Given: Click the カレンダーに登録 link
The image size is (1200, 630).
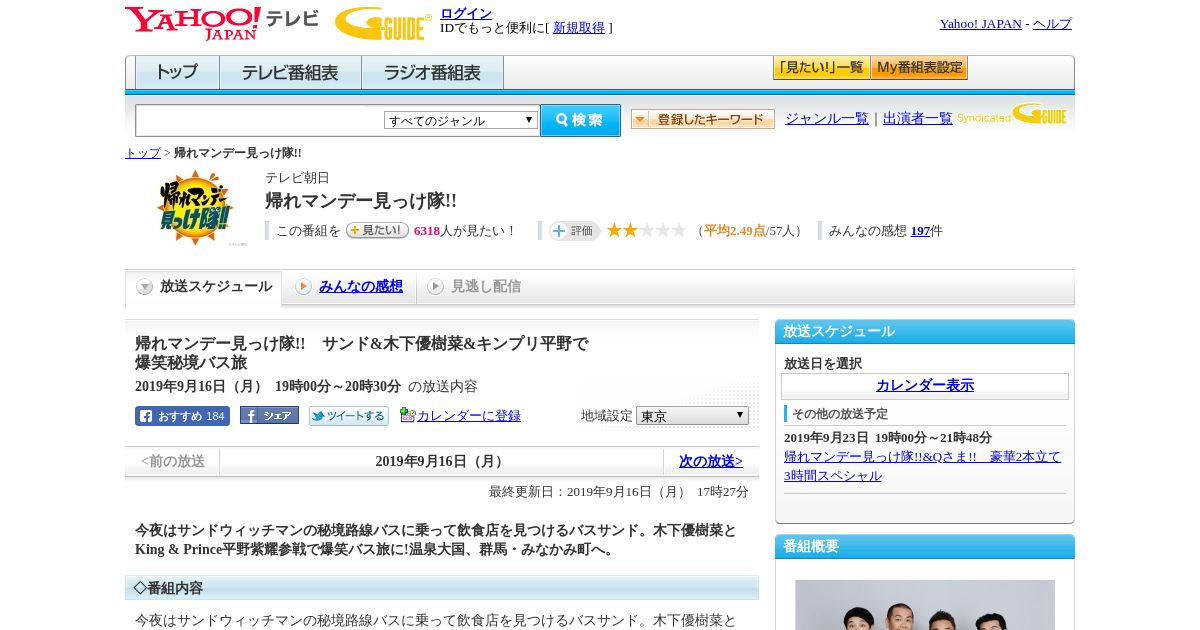Looking at the screenshot, I should coord(469,416).
